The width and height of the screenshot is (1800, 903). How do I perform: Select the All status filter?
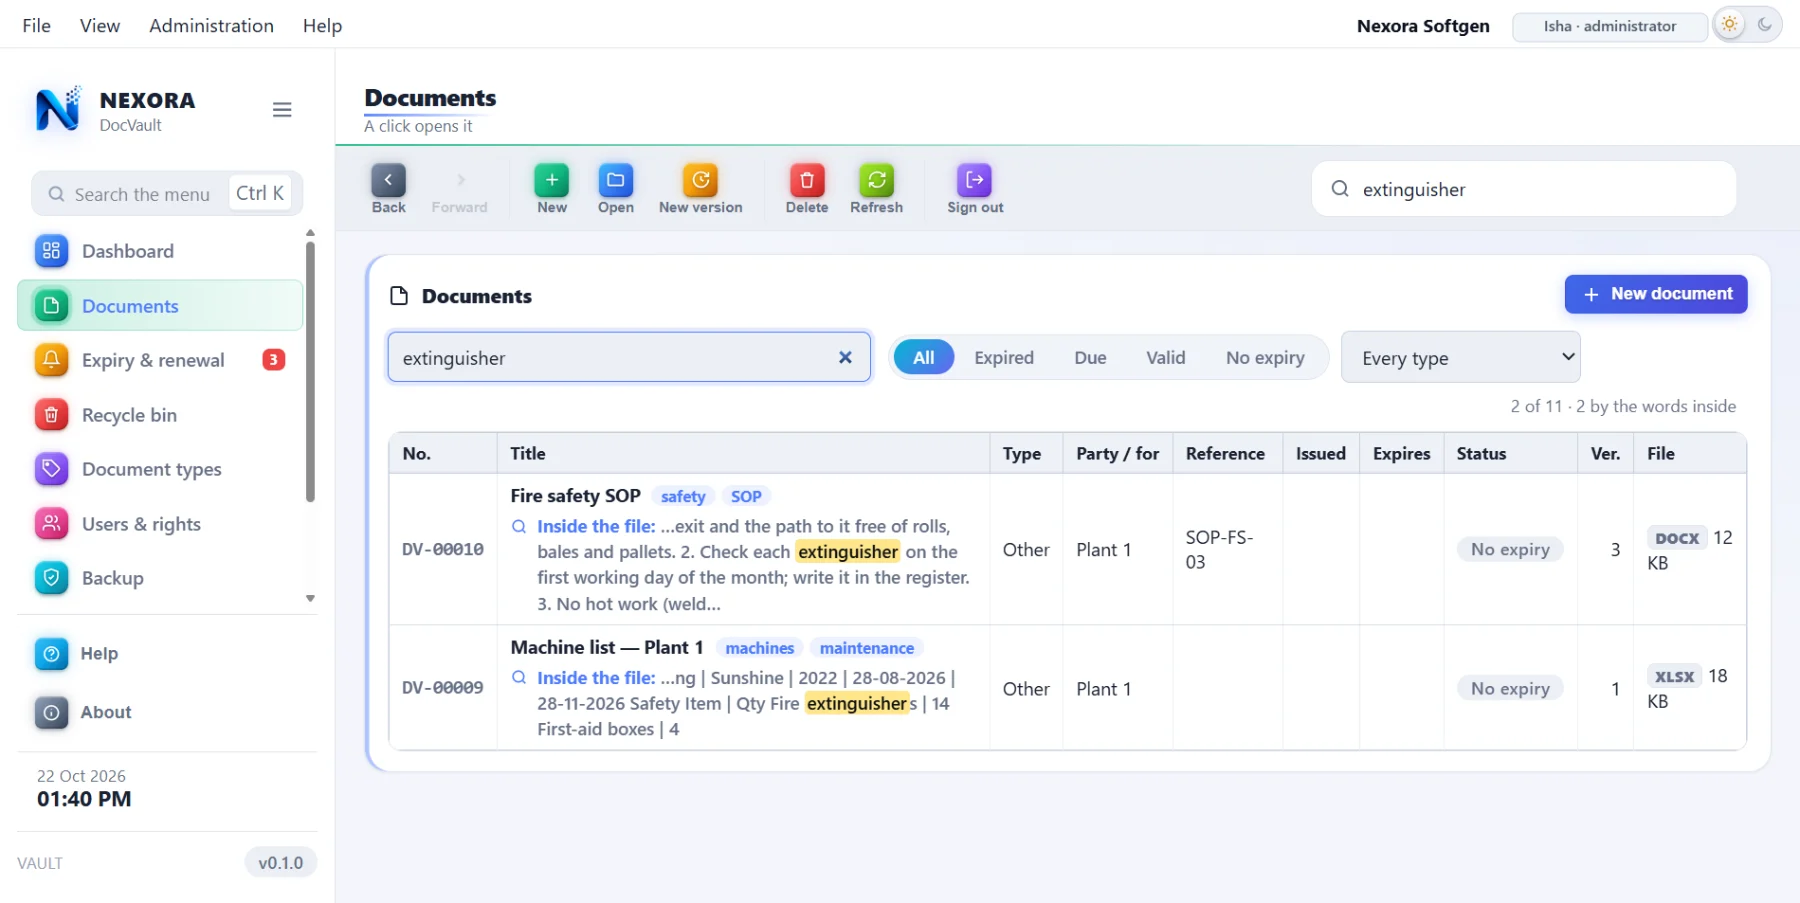click(x=924, y=357)
